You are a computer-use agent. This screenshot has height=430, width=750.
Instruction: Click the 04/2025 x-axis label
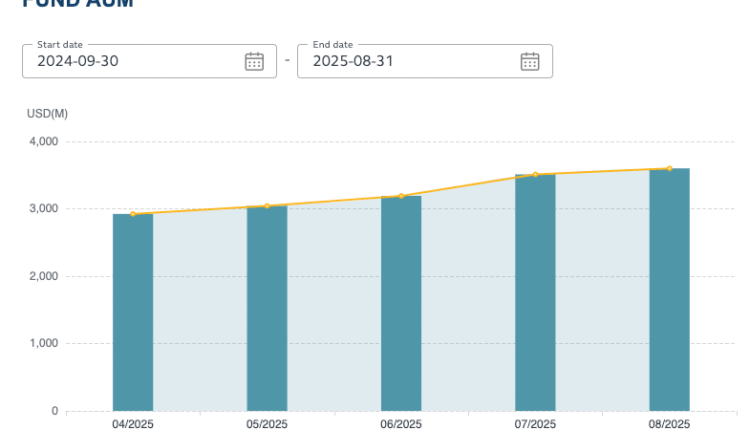[133, 424]
